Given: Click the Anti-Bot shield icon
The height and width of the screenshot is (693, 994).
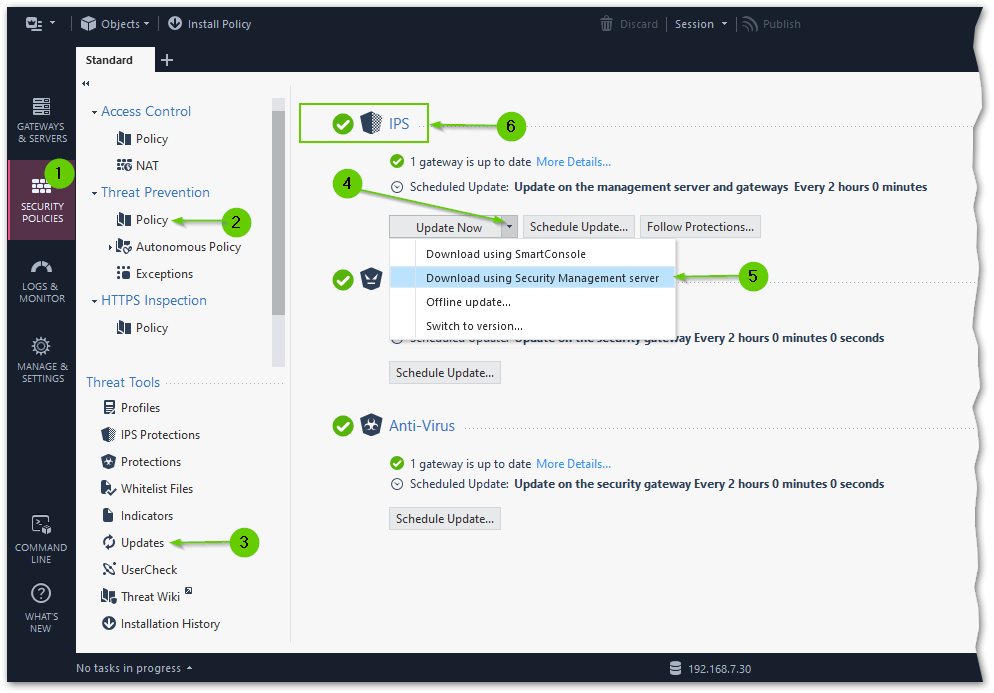Looking at the screenshot, I should 371,279.
